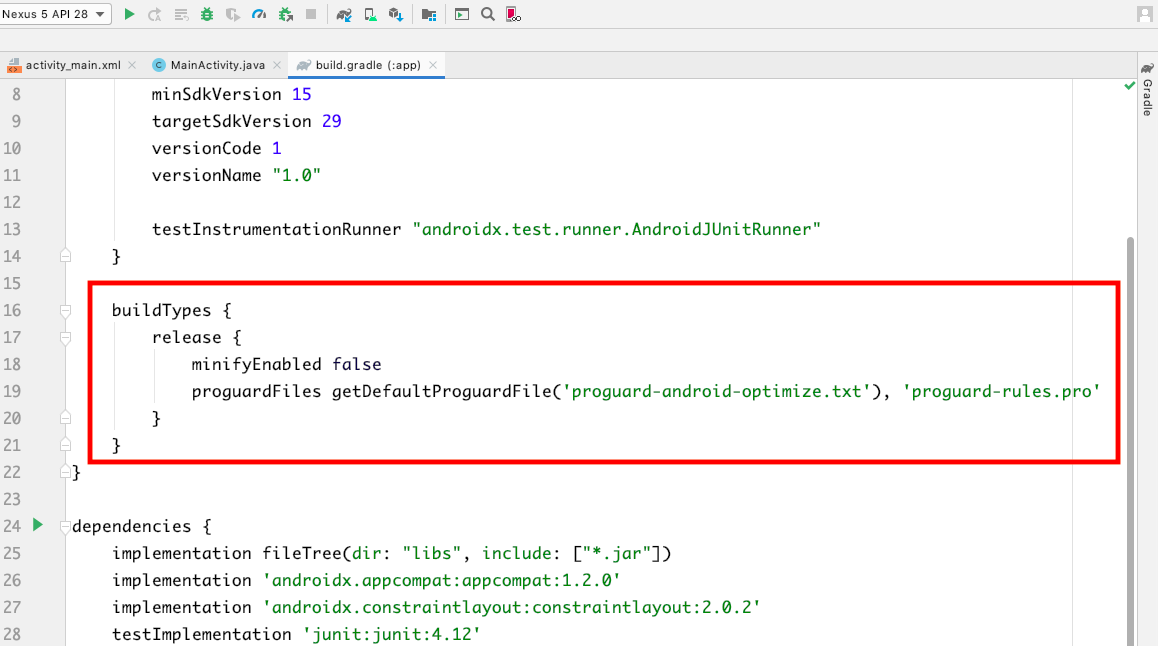Attach debugger to Android process icon
The height and width of the screenshot is (646, 1158).
(x=285, y=14)
